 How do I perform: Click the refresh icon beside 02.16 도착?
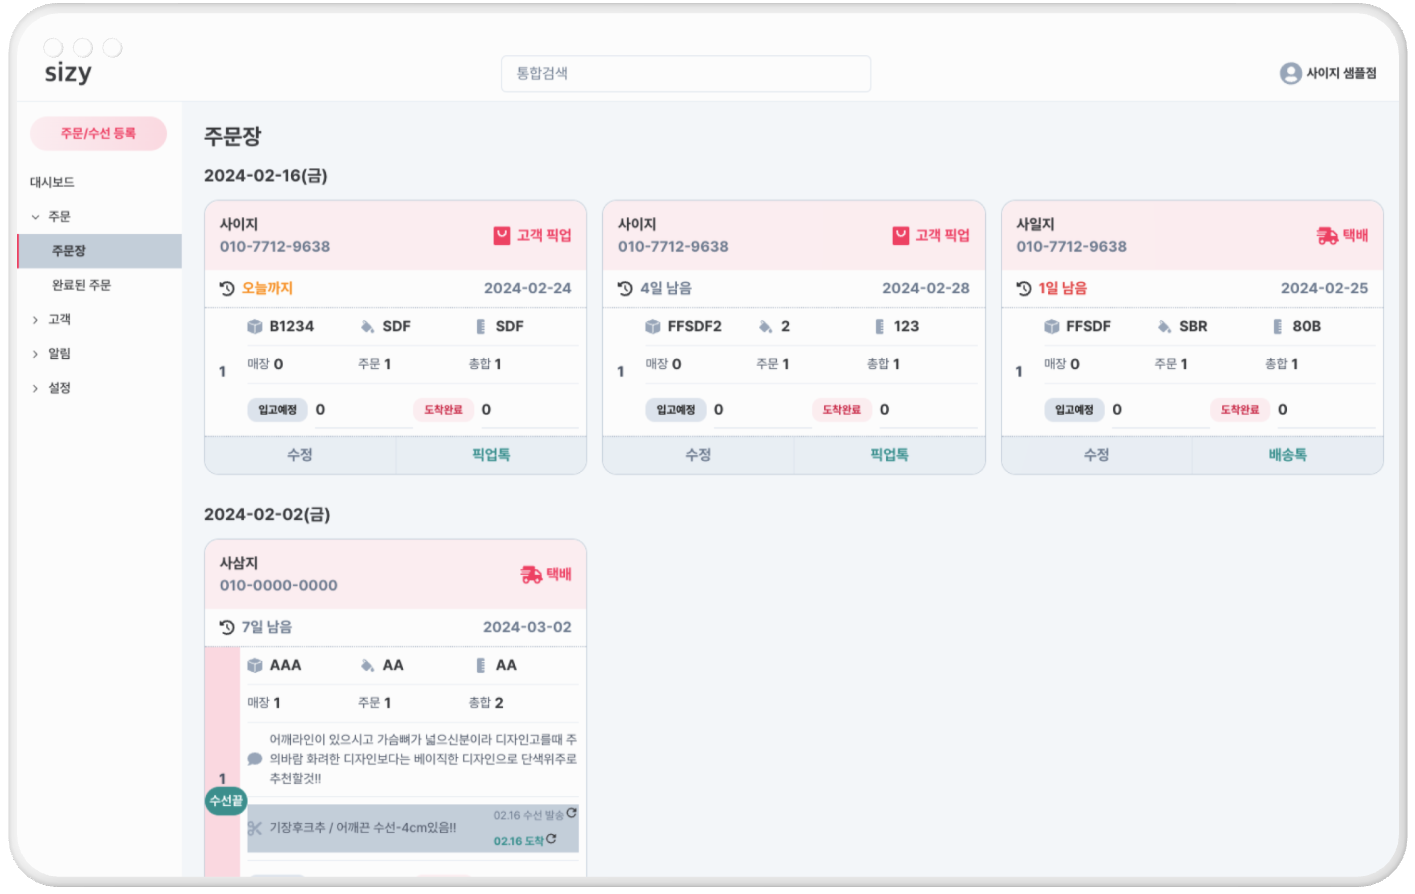click(x=551, y=839)
